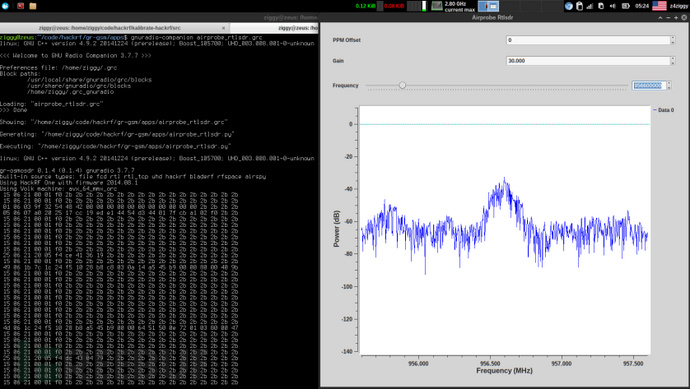The image size is (690, 389).
Task: Open the applications menu icon in the top panel
Action: 5,6
